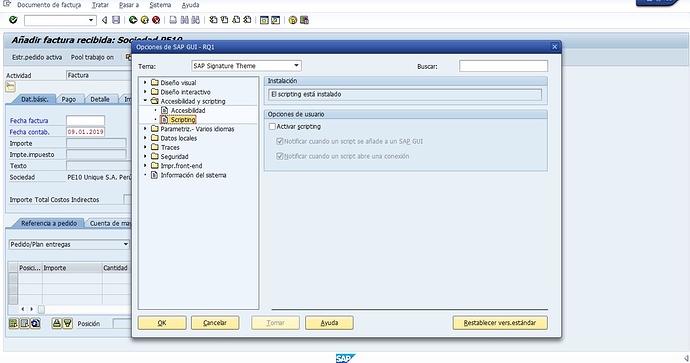Click the green checkmark Enter icon
The width and height of the screenshot is (690, 363).
tap(13, 20)
